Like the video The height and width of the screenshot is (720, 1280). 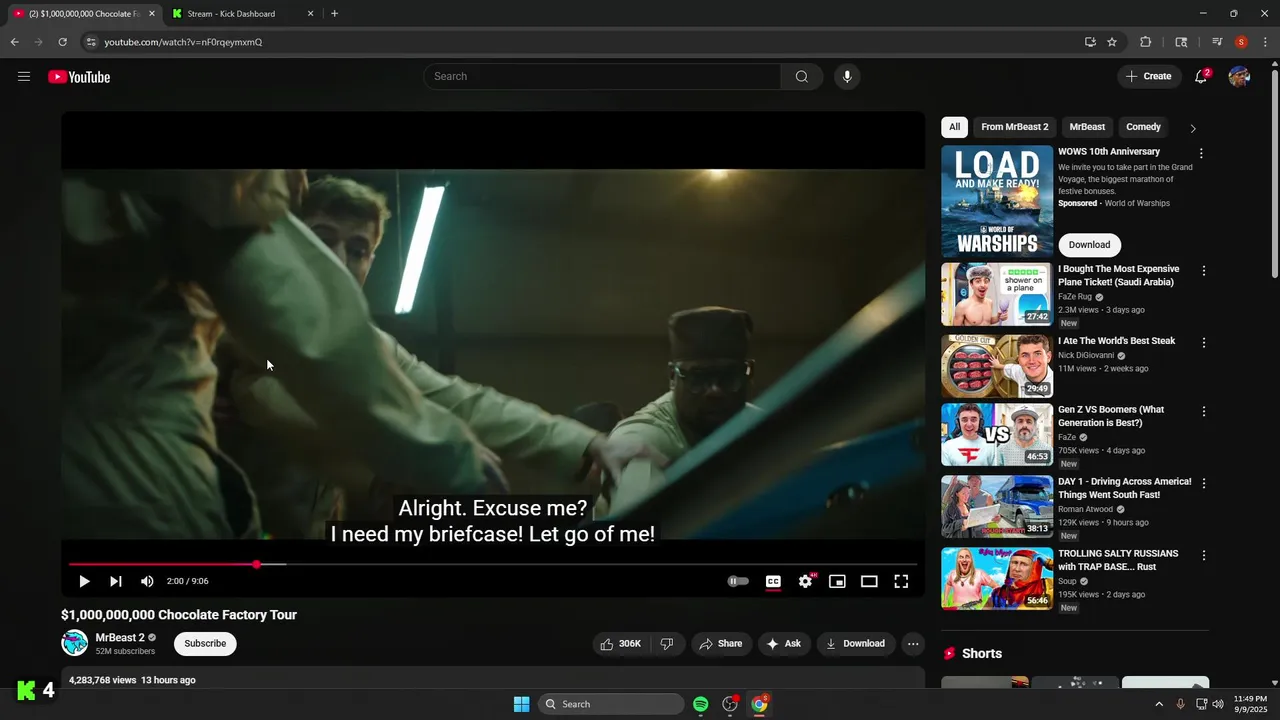click(620, 644)
